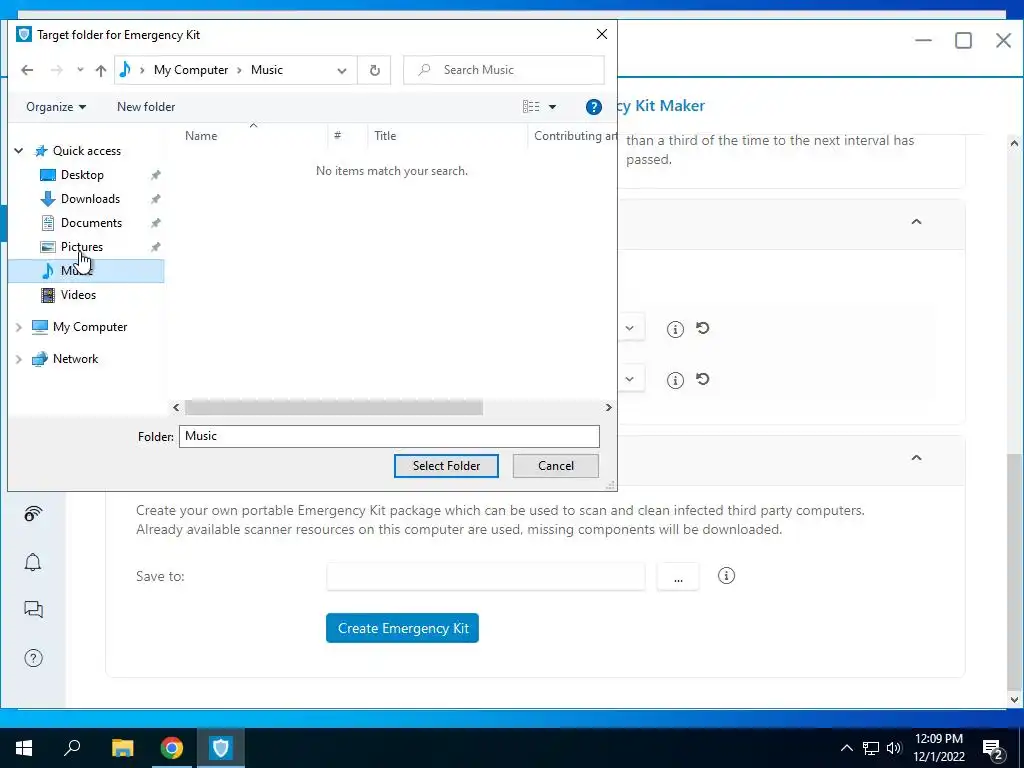Open notifications bell in the app sidebar
The width and height of the screenshot is (1024, 768).
point(33,562)
